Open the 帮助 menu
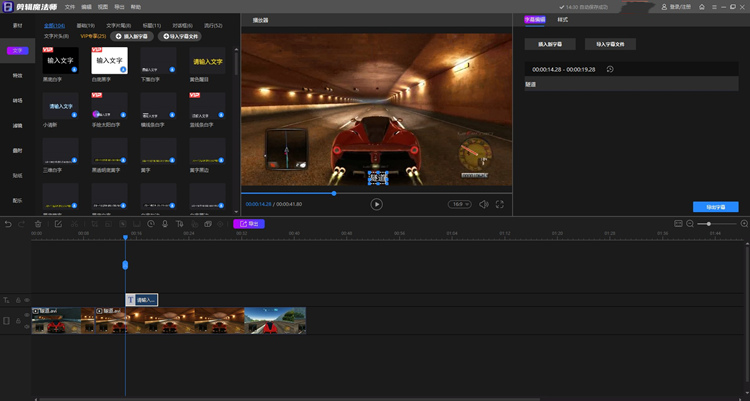This screenshot has height=401, width=750. pyautogui.click(x=136, y=7)
